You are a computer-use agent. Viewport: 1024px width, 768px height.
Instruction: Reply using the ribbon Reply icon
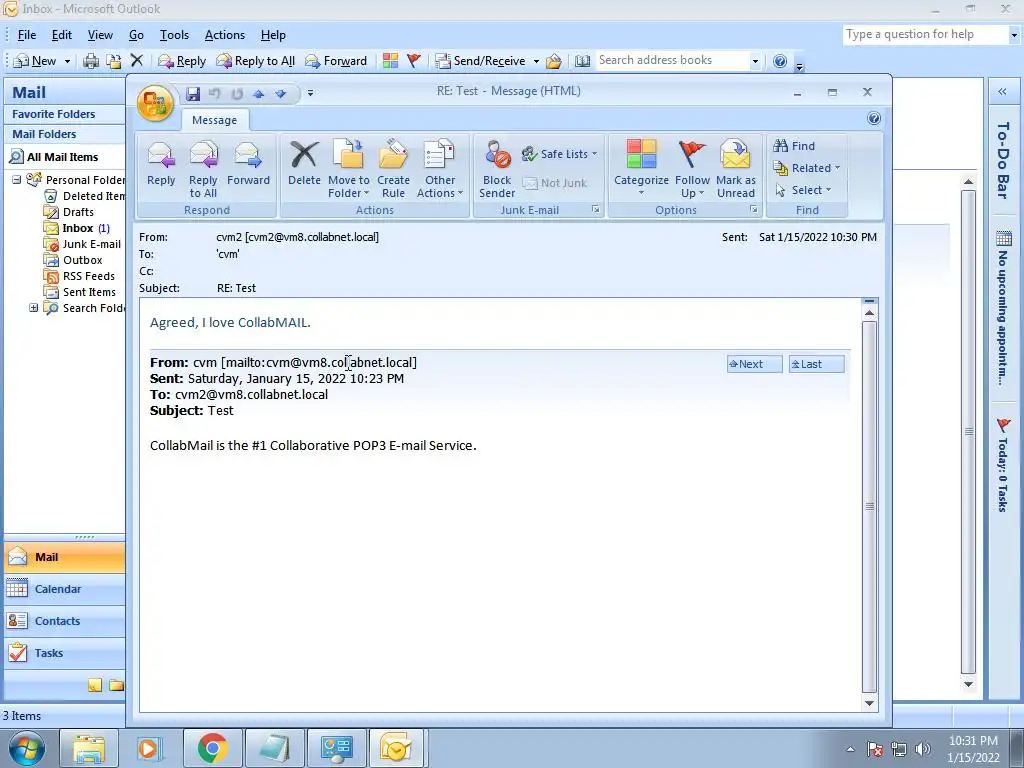click(x=161, y=163)
